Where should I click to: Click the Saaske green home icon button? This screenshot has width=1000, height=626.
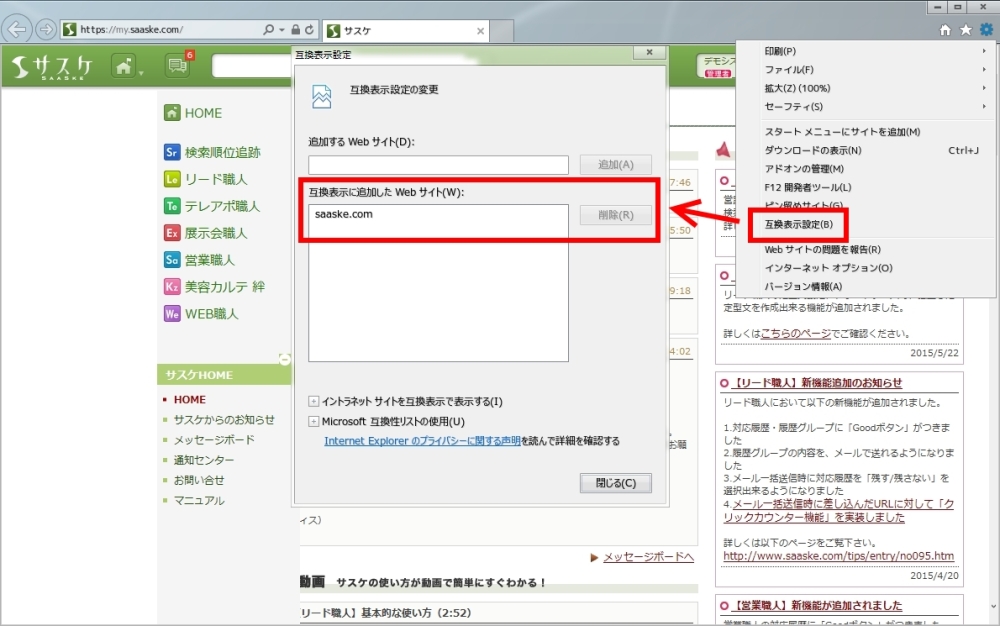pyautogui.click(x=125, y=67)
